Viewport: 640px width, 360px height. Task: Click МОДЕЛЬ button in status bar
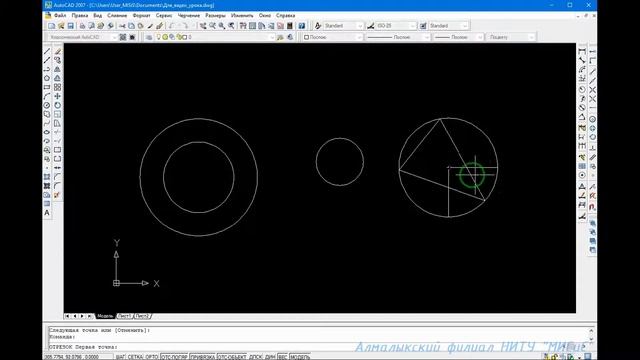tap(300, 357)
